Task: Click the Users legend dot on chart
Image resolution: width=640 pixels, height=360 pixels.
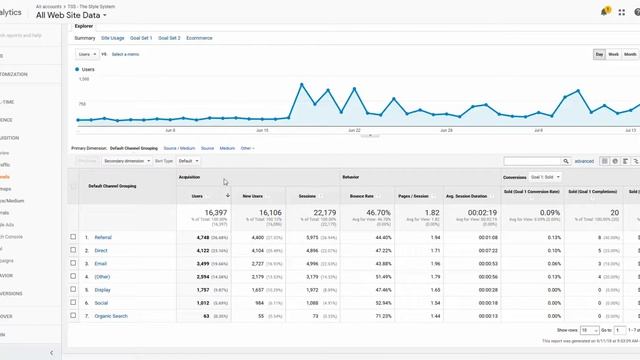Action: point(77,69)
